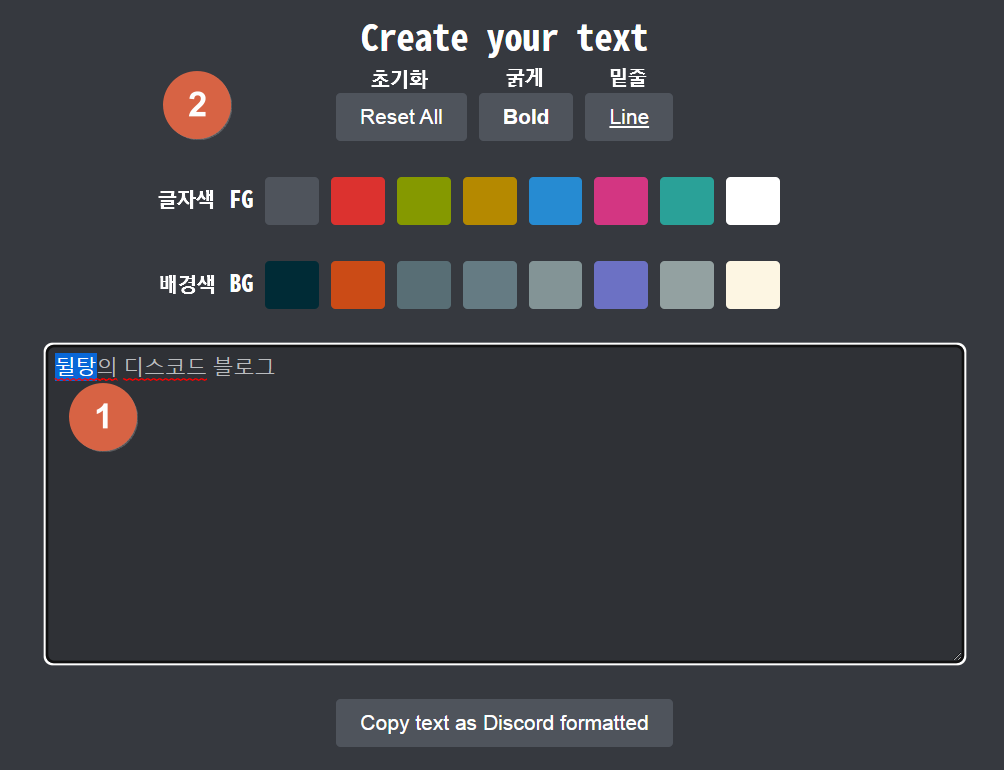Screen dimensions: 1004x770
Task: Select the gold yellow FG swatch
Action: [x=490, y=201]
